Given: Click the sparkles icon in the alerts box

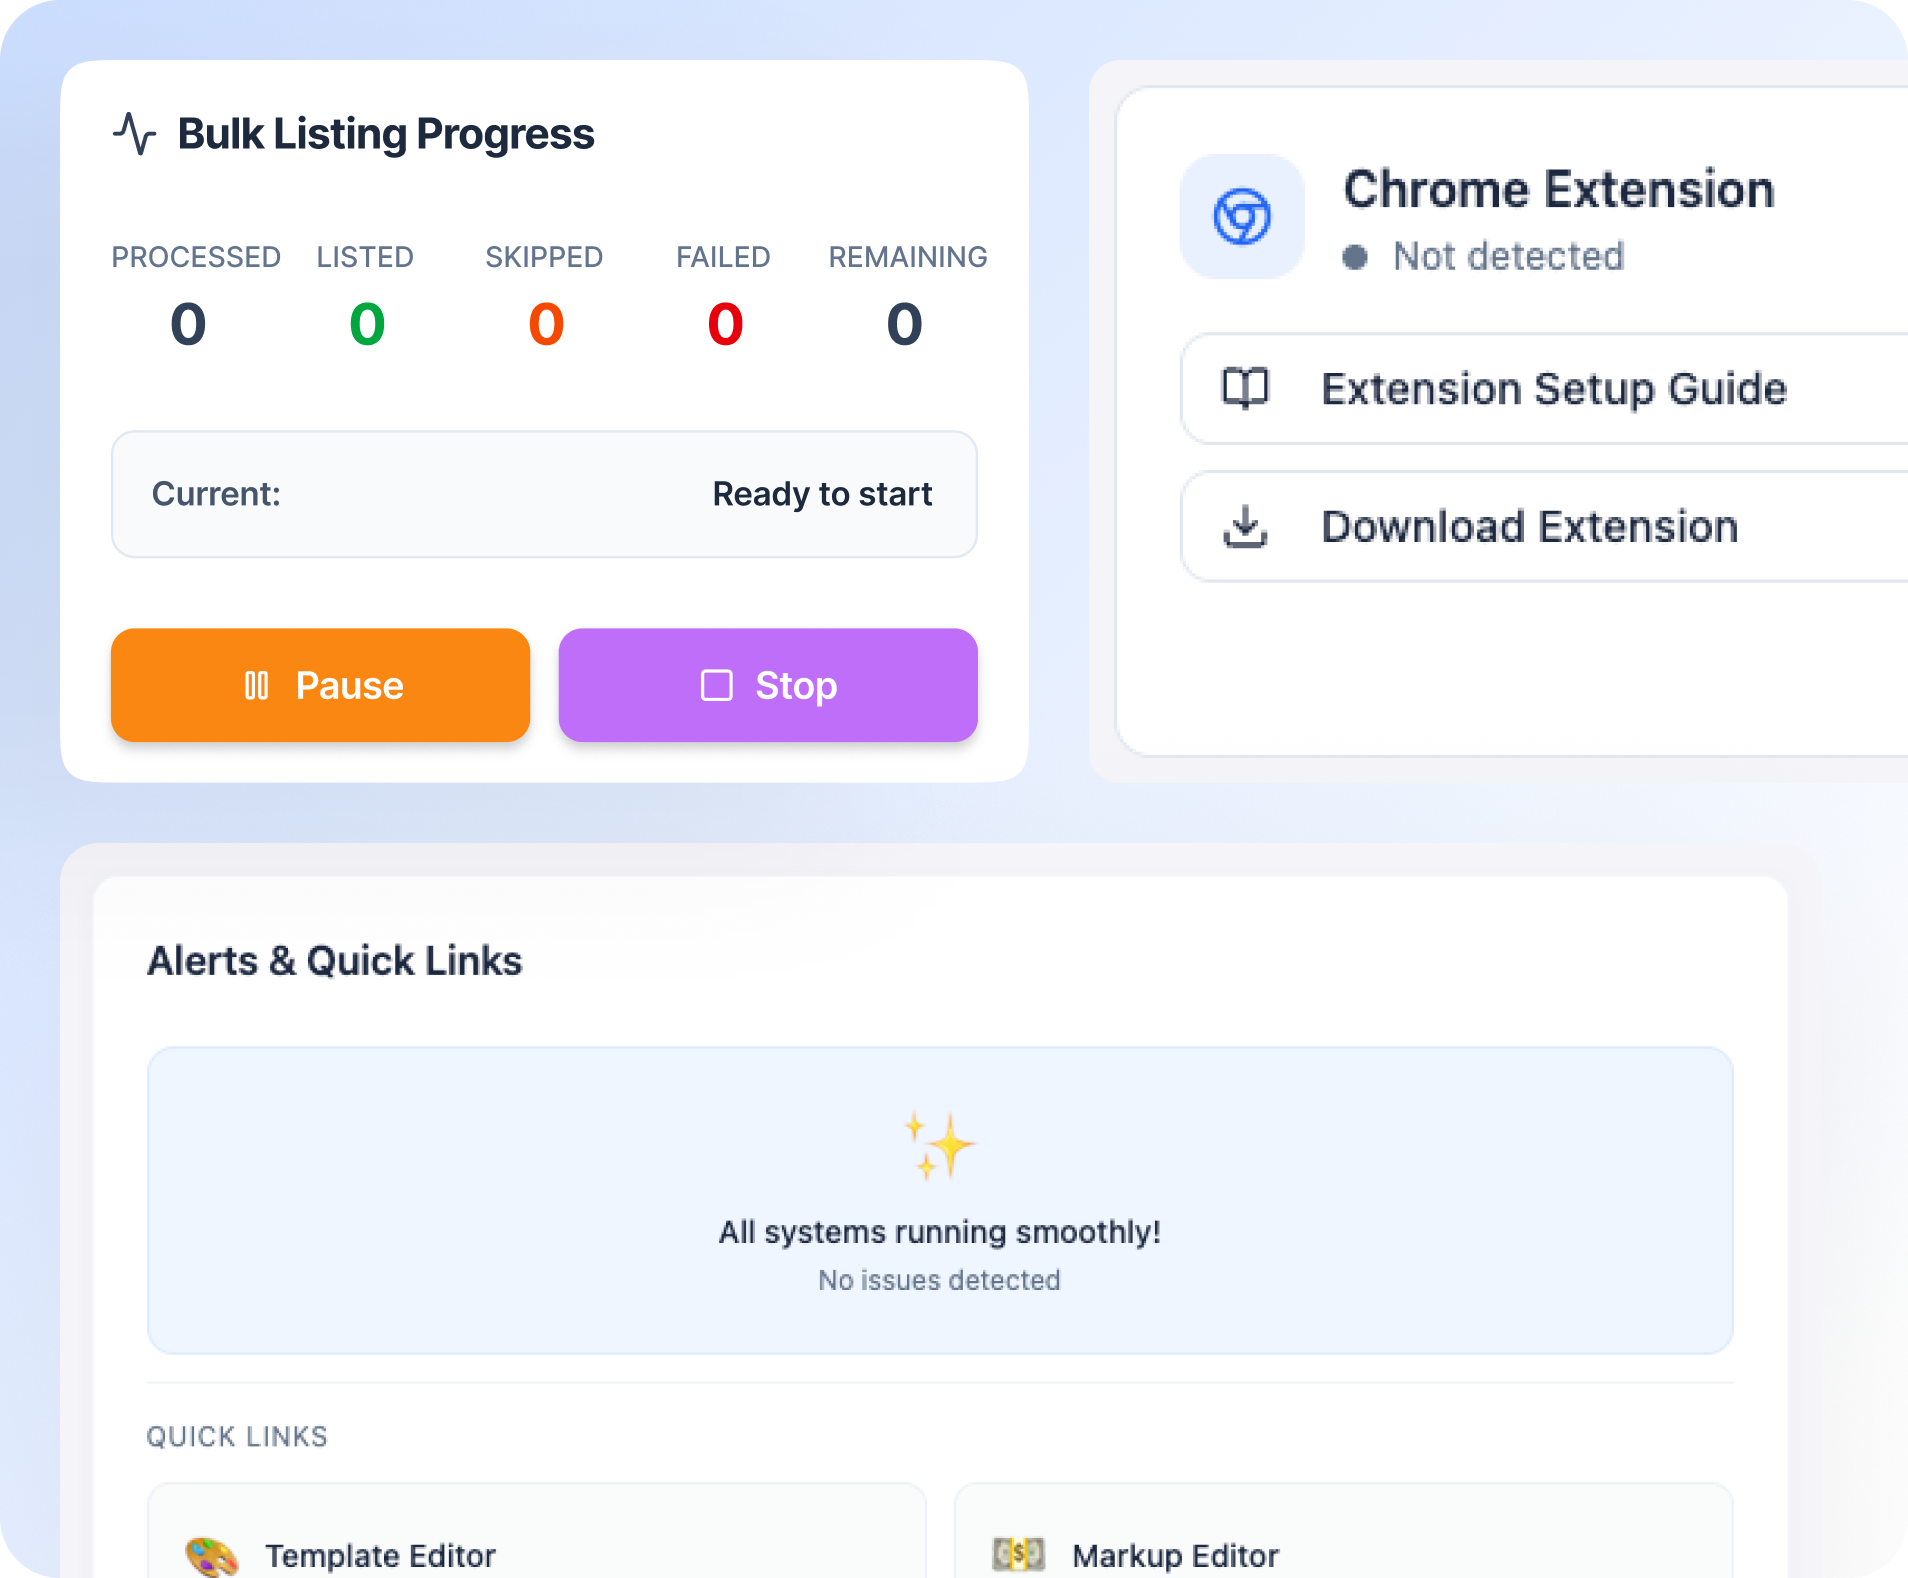Looking at the screenshot, I should (939, 1145).
